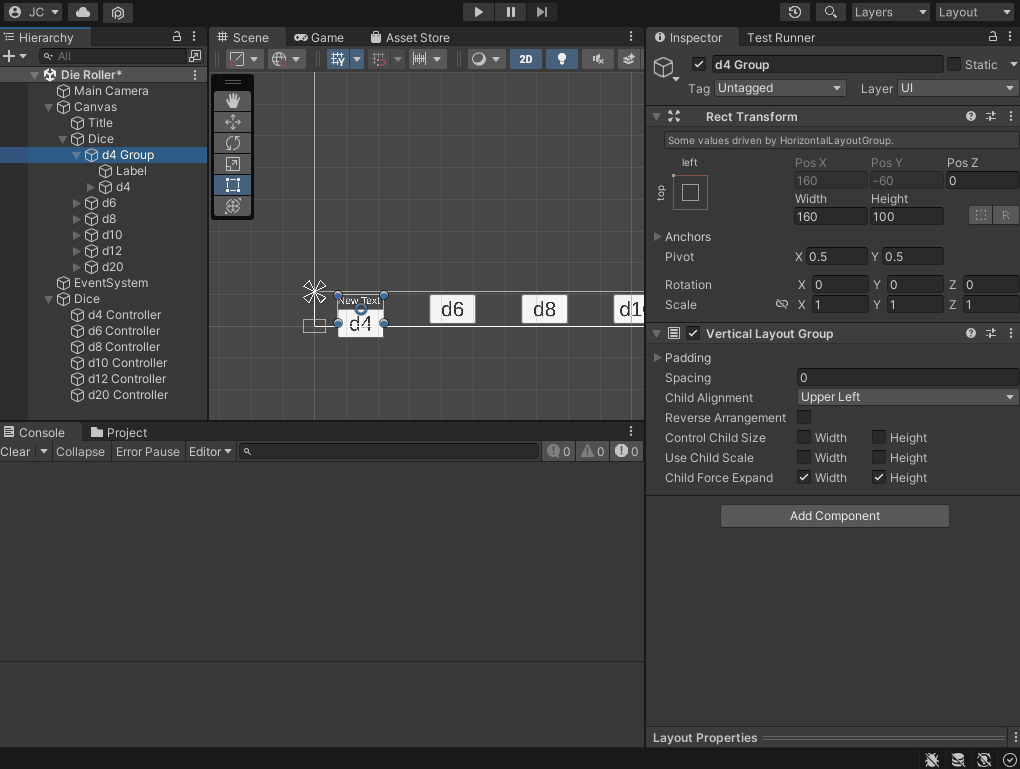Select the Move tool
This screenshot has height=769, width=1020.
pos(233,122)
